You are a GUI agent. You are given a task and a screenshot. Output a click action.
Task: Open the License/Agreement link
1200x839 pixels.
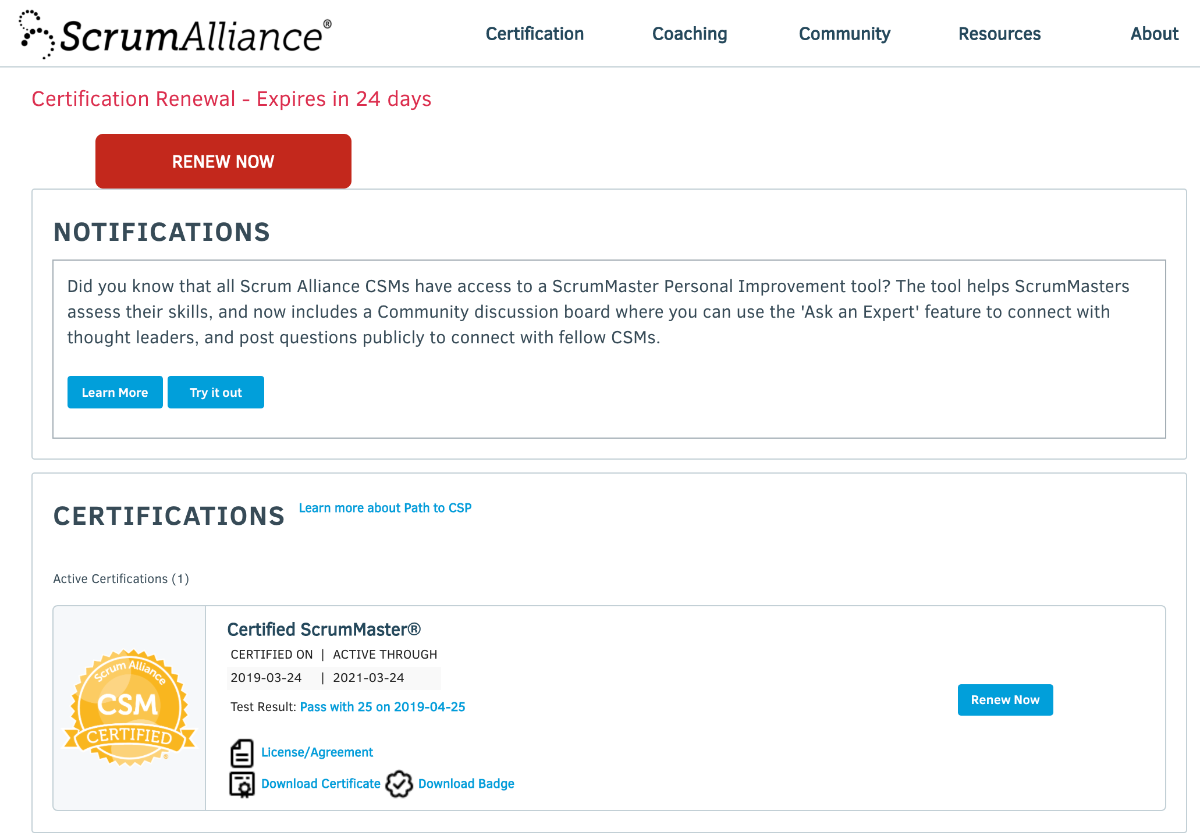click(317, 753)
